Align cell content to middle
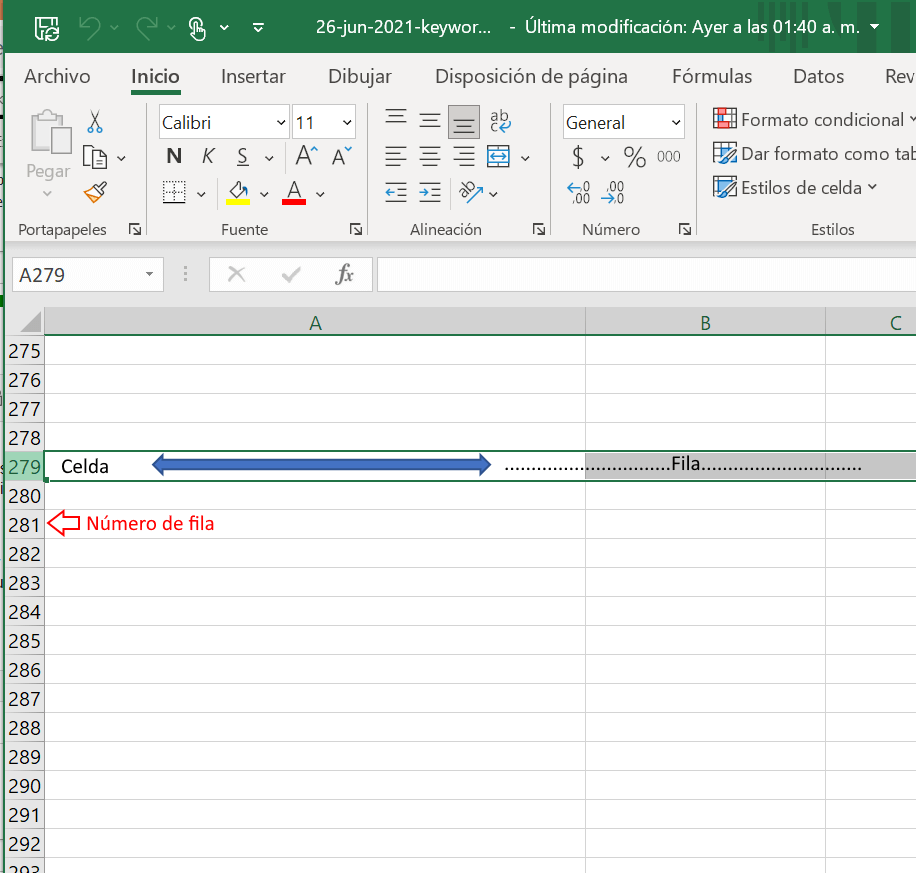 [x=430, y=122]
